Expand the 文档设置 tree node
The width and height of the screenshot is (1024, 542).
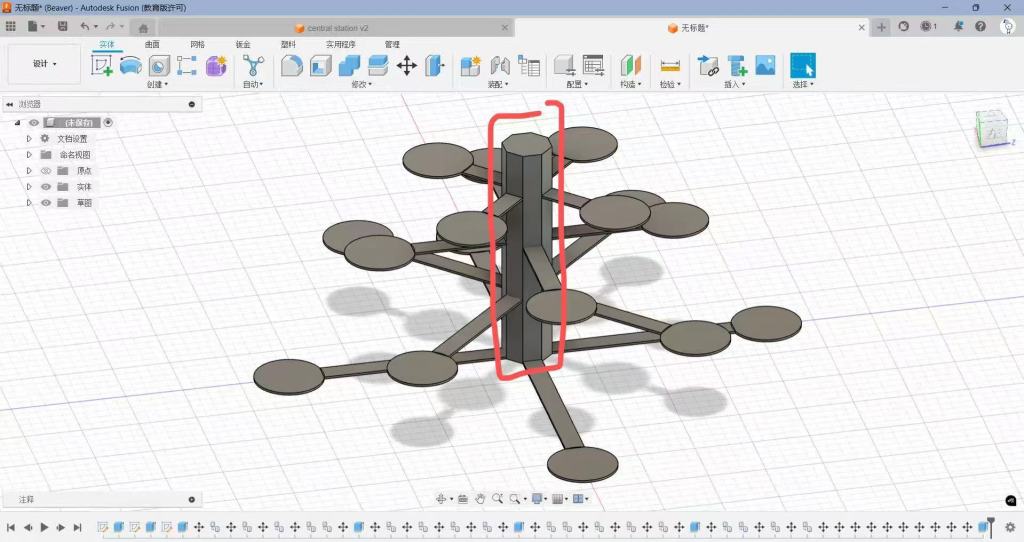tap(29, 139)
